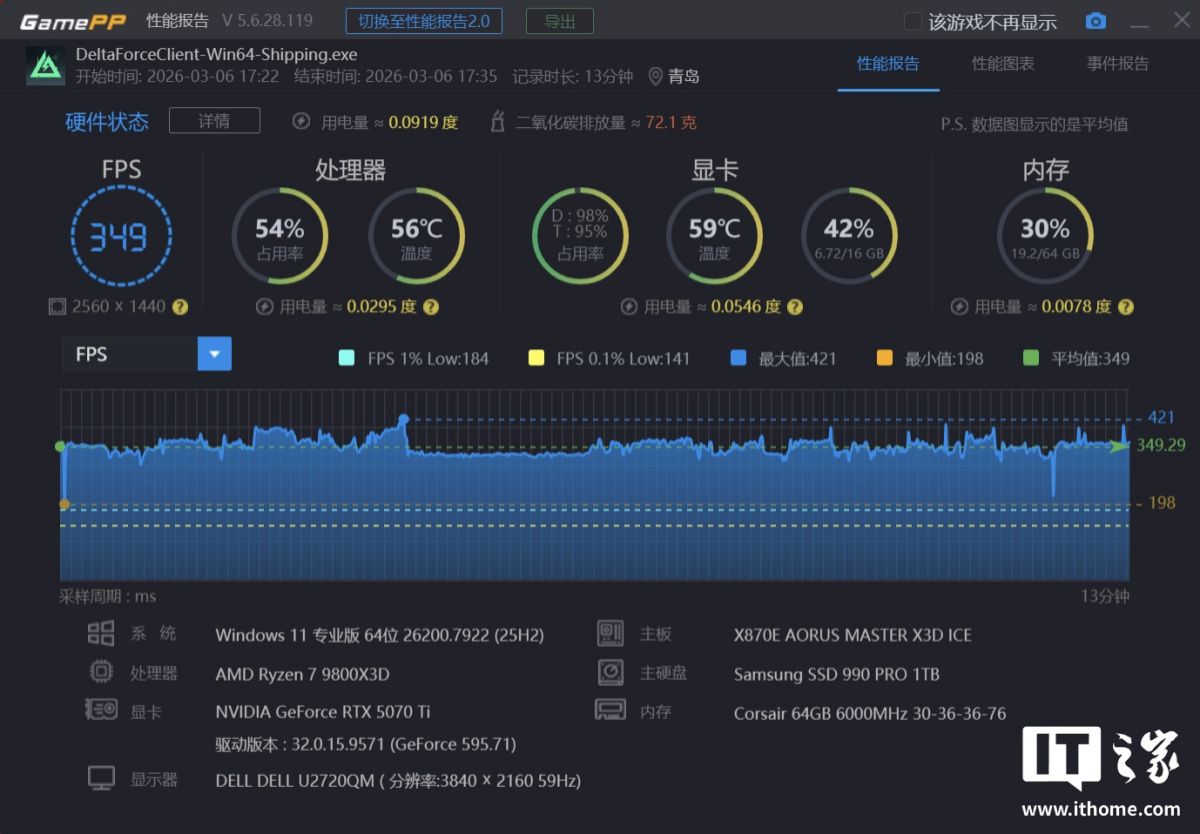Click the total power usage plug icon
The width and height of the screenshot is (1200, 834).
coord(301,122)
